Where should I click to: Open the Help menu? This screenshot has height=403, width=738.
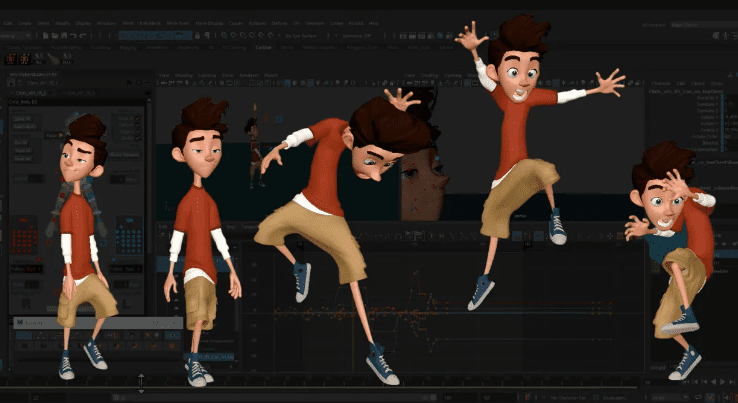click(x=373, y=23)
